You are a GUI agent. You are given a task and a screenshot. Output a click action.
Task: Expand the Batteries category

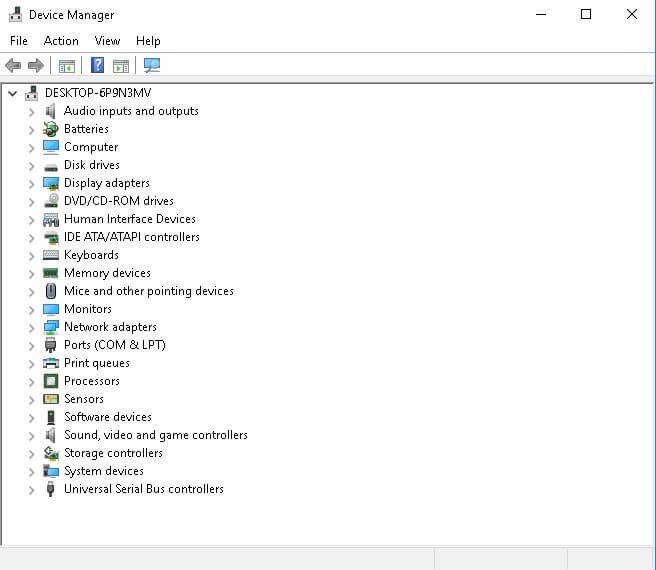tap(31, 130)
